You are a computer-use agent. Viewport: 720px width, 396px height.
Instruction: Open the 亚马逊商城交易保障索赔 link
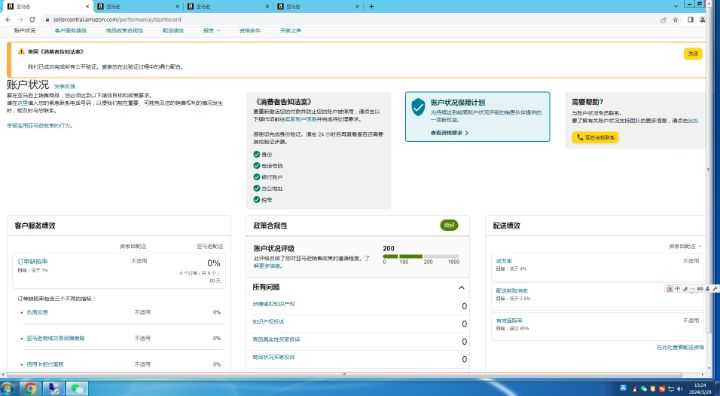56,339
